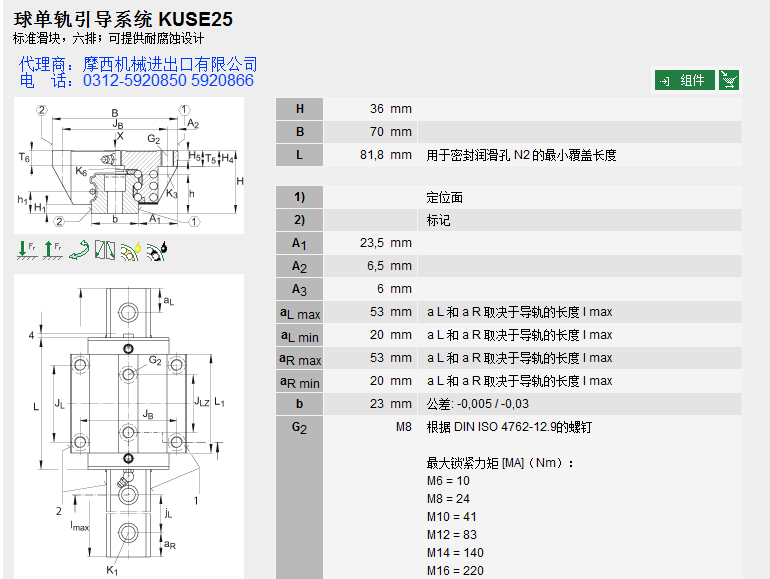
Task: Click the 定位面 description in row 1)
Action: [445, 197]
